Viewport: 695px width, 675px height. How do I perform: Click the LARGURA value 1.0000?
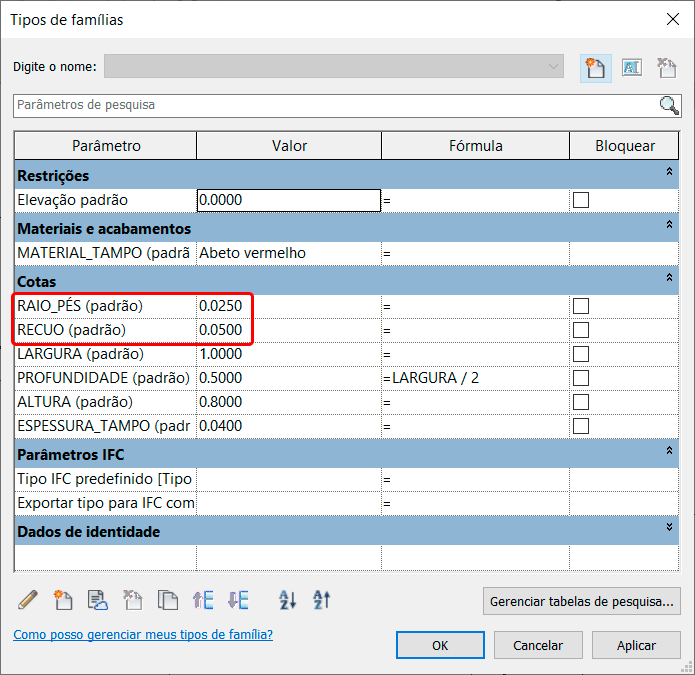[x=289, y=354]
